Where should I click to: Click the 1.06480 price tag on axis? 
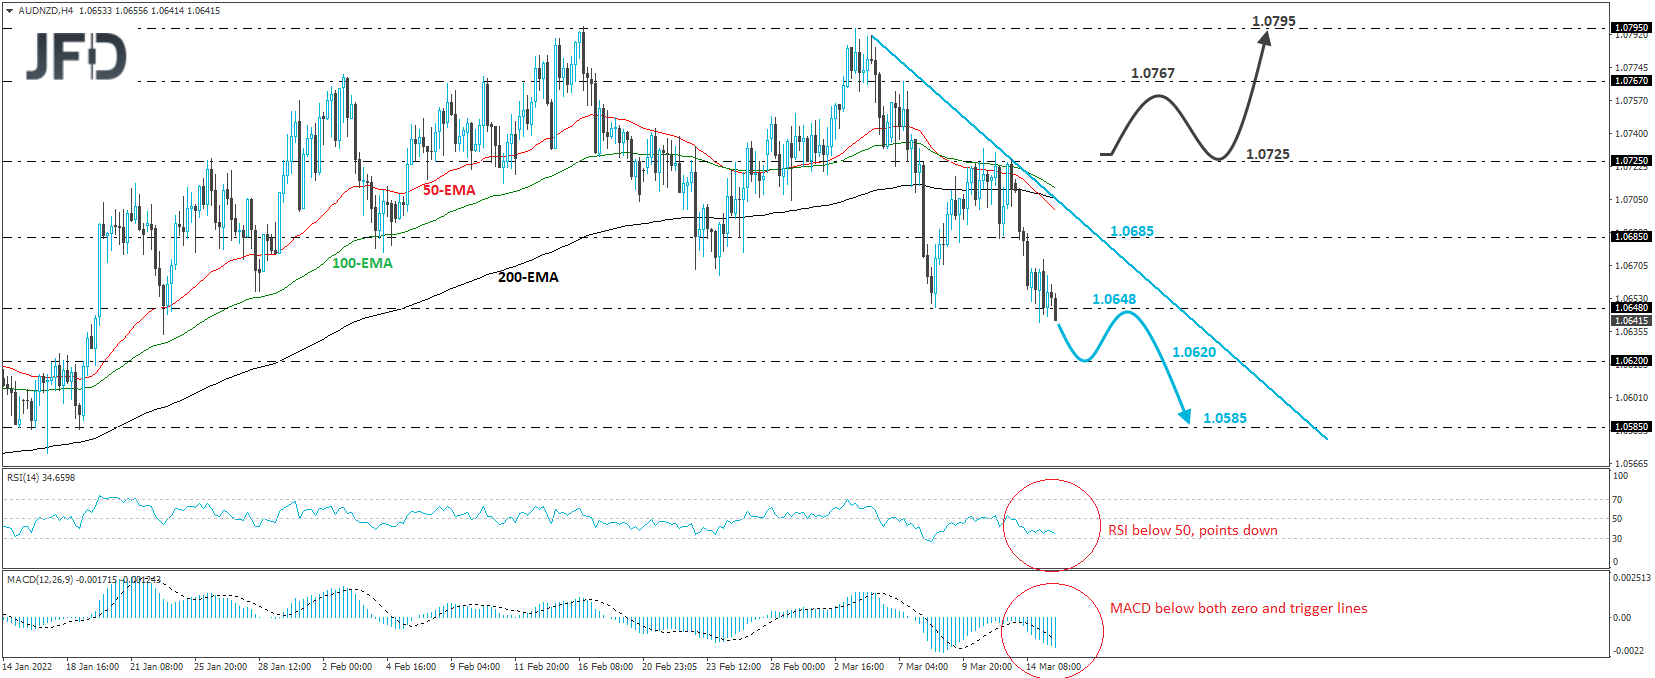coord(1631,308)
